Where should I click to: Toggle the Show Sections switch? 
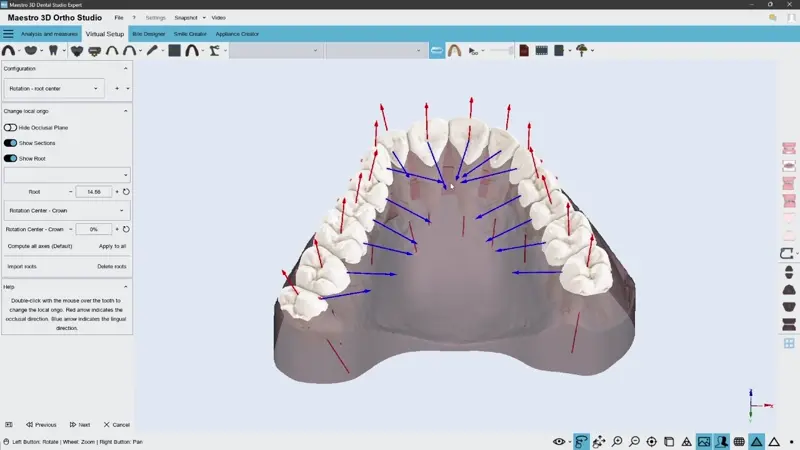10,143
